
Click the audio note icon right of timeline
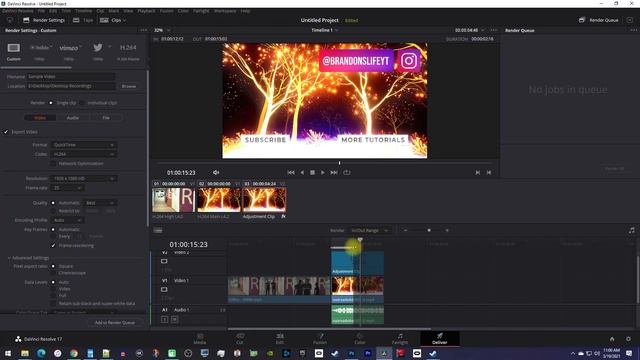coord(631,231)
